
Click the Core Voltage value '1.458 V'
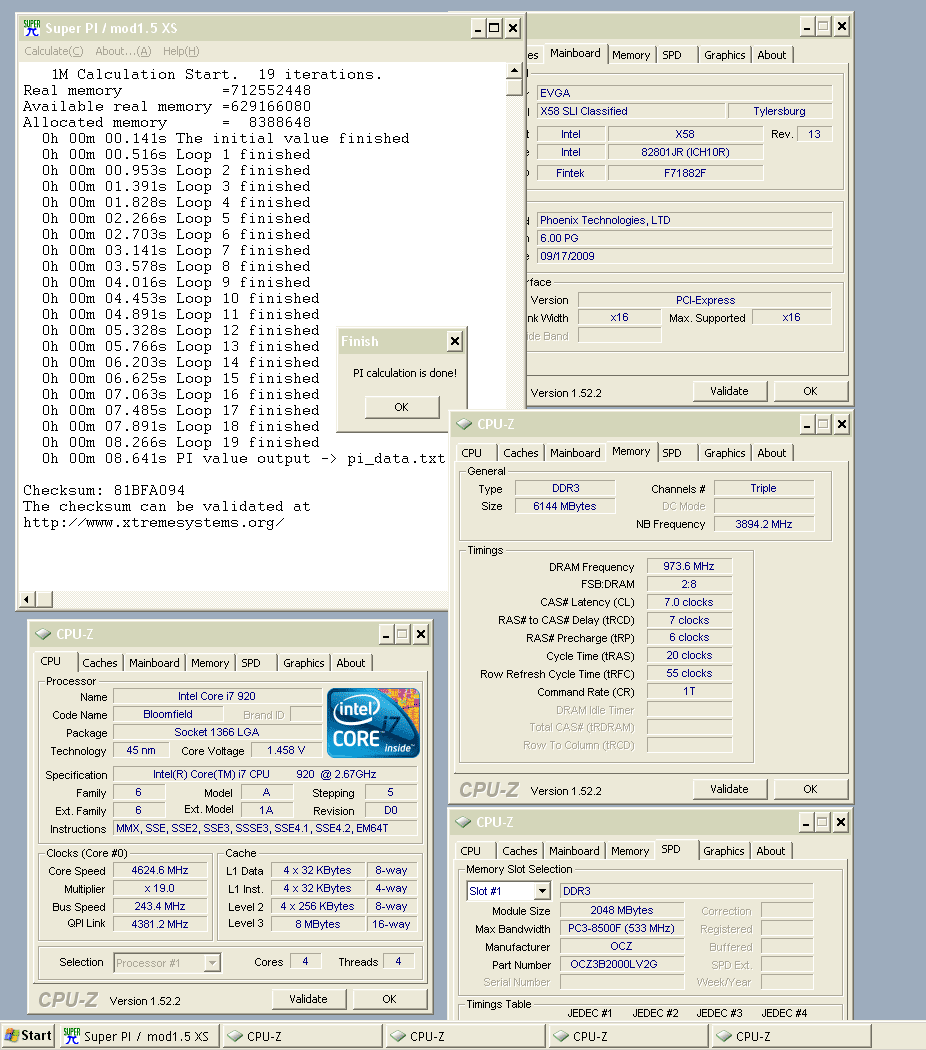(286, 751)
